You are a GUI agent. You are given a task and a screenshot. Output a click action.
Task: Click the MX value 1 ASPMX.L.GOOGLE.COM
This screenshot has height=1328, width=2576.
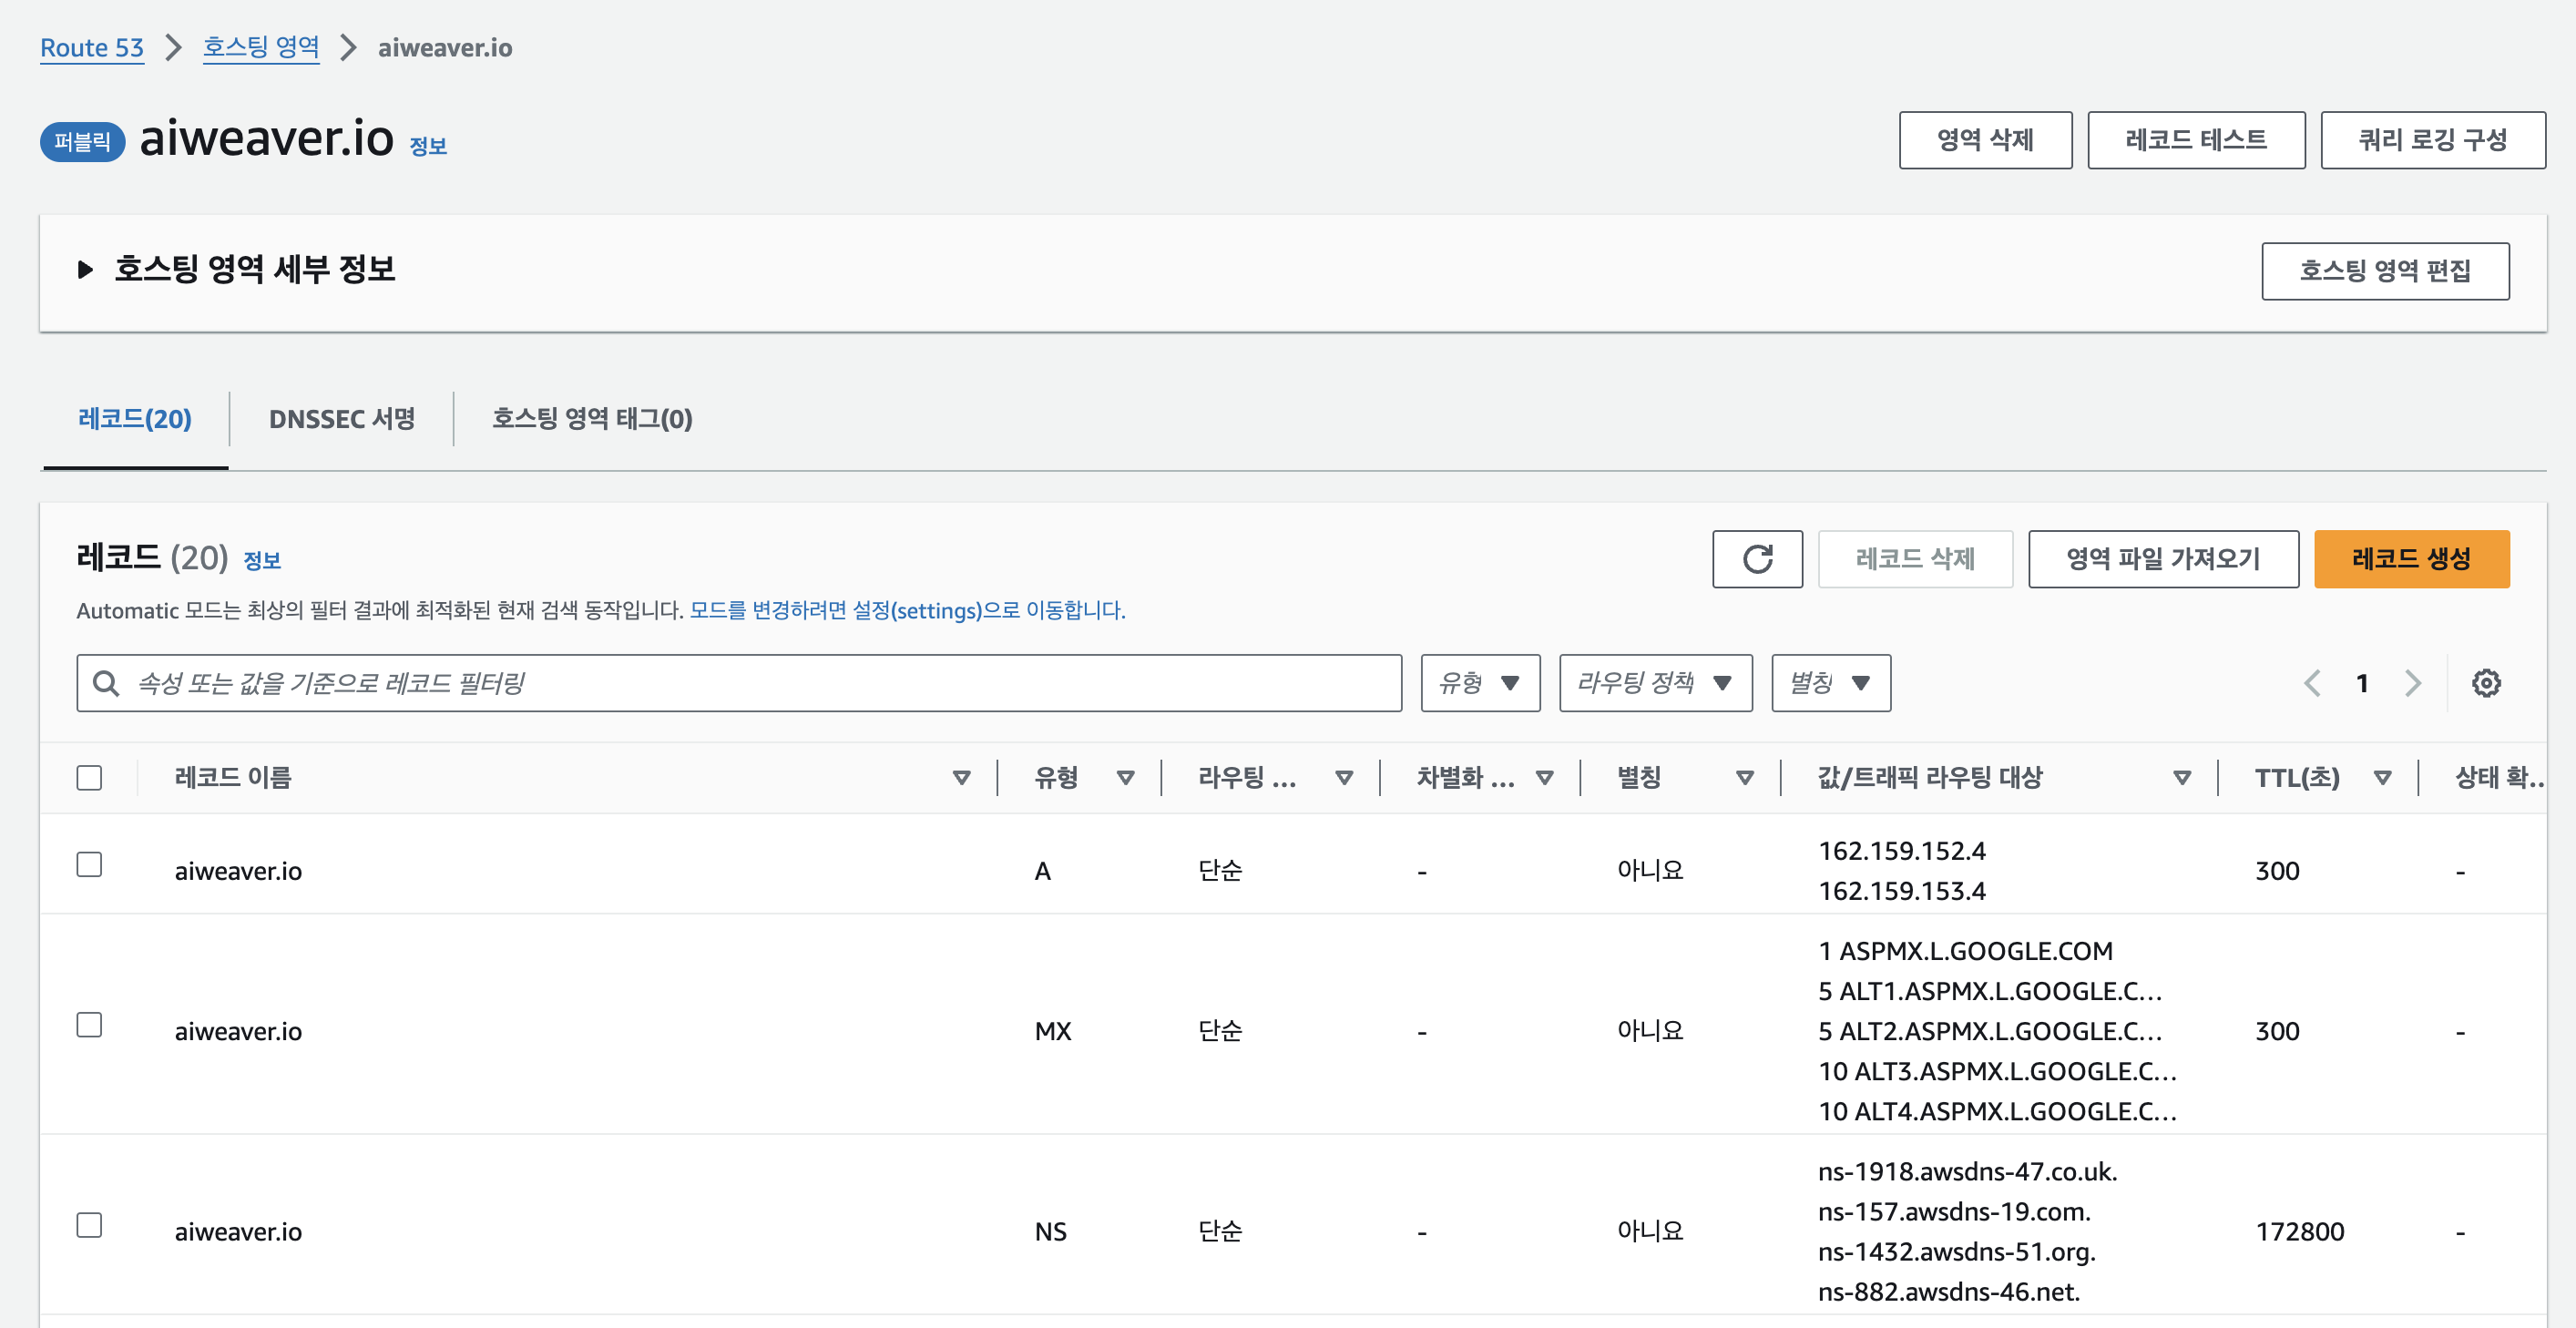1965,951
